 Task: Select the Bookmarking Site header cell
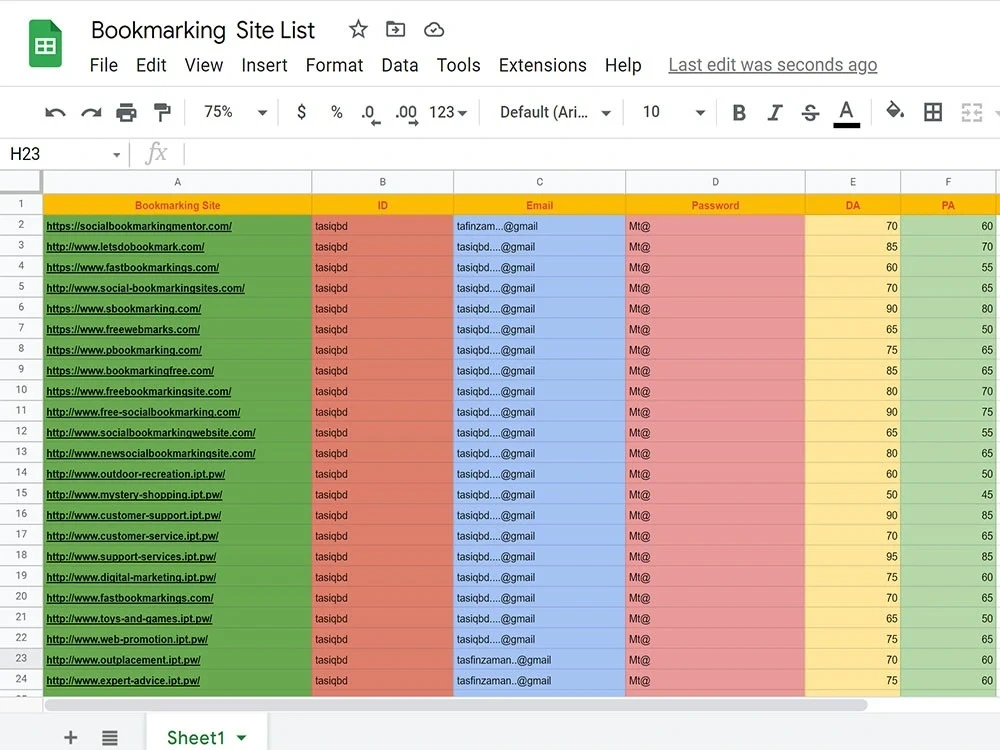click(x=177, y=205)
